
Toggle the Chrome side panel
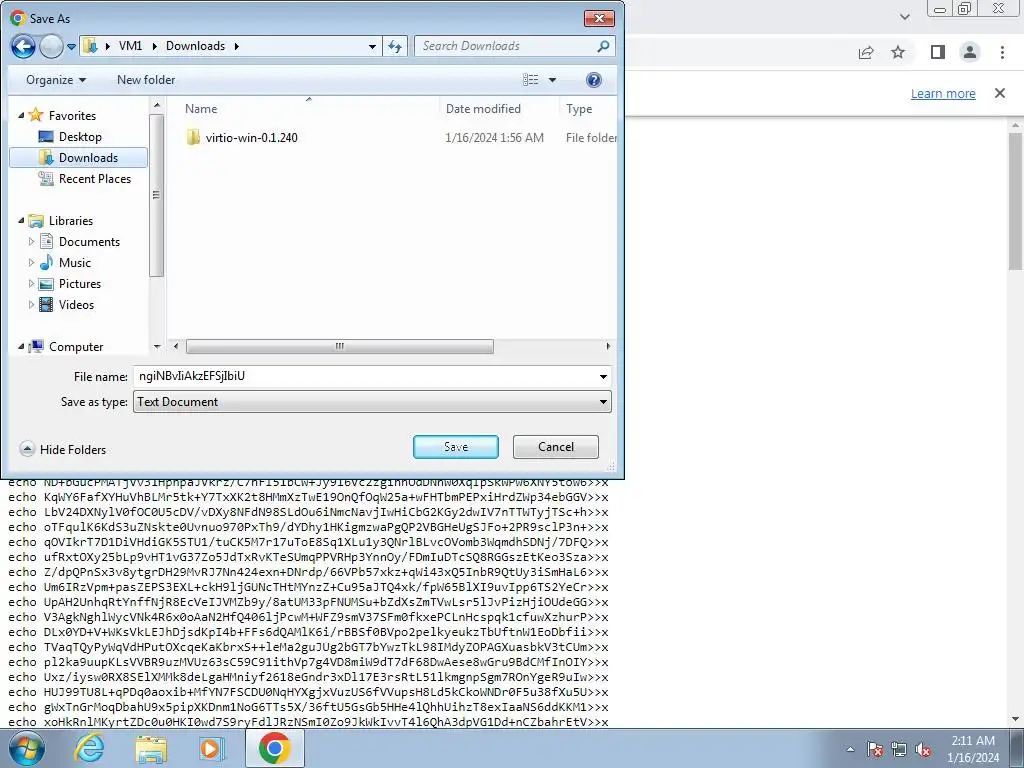click(x=938, y=52)
